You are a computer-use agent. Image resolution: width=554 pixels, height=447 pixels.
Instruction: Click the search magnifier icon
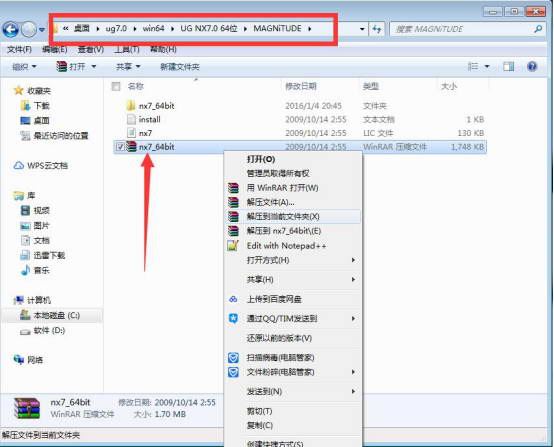(538, 29)
